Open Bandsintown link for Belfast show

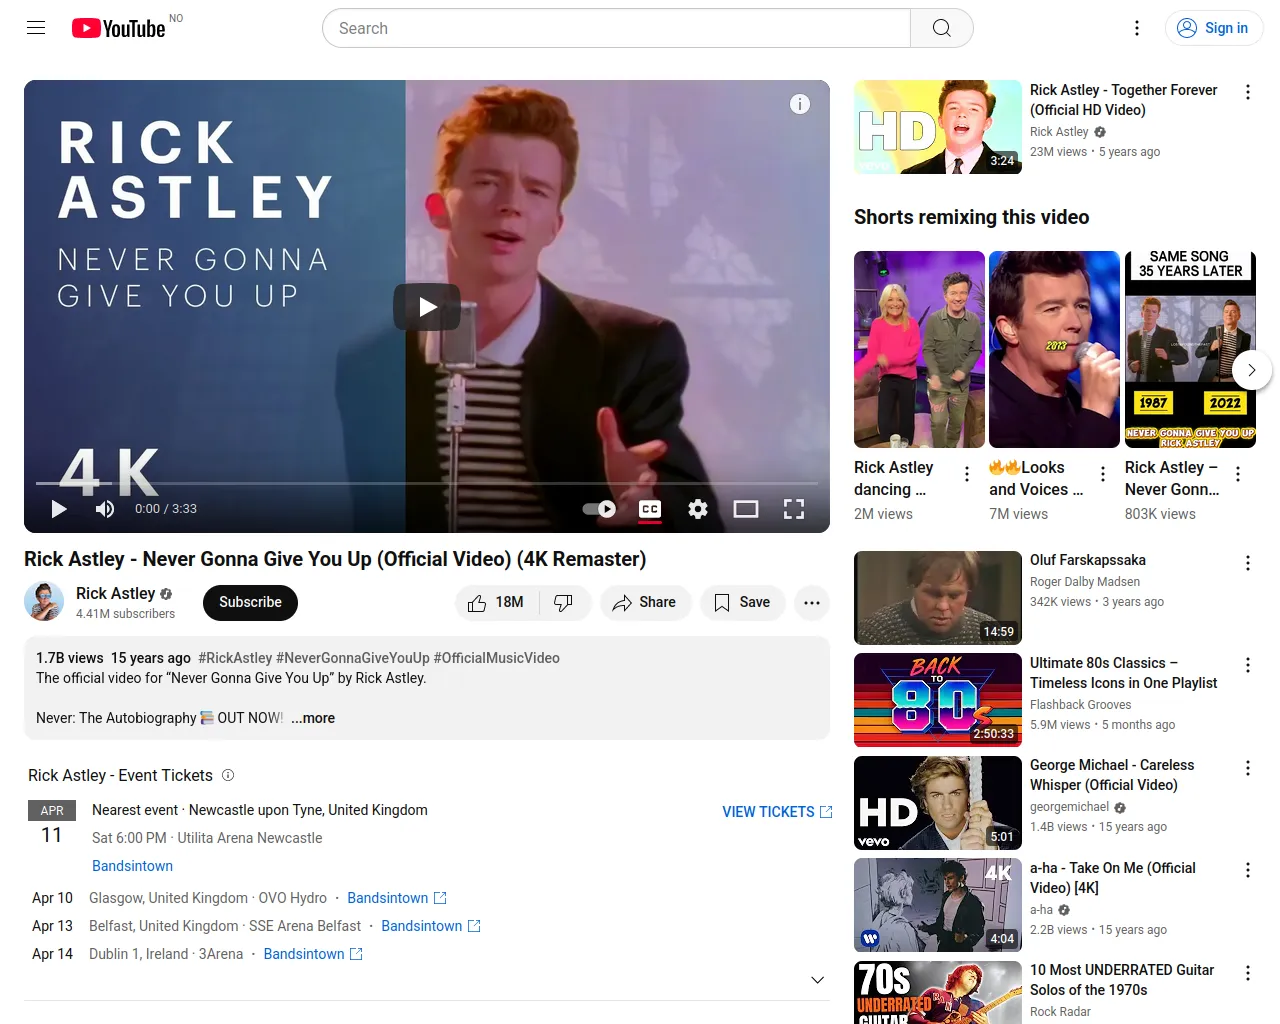(x=431, y=926)
